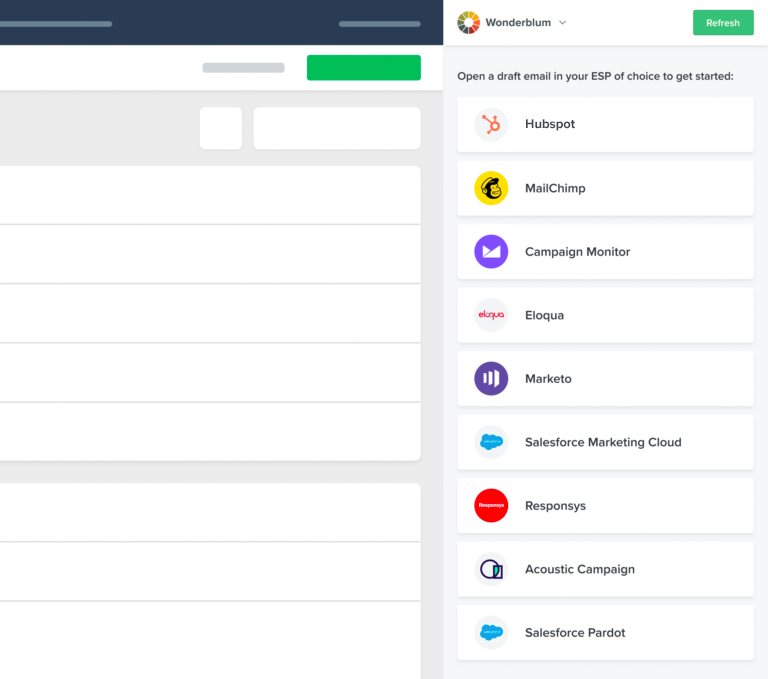Select the Responsys text label
The height and width of the screenshot is (679, 768).
[555, 506]
